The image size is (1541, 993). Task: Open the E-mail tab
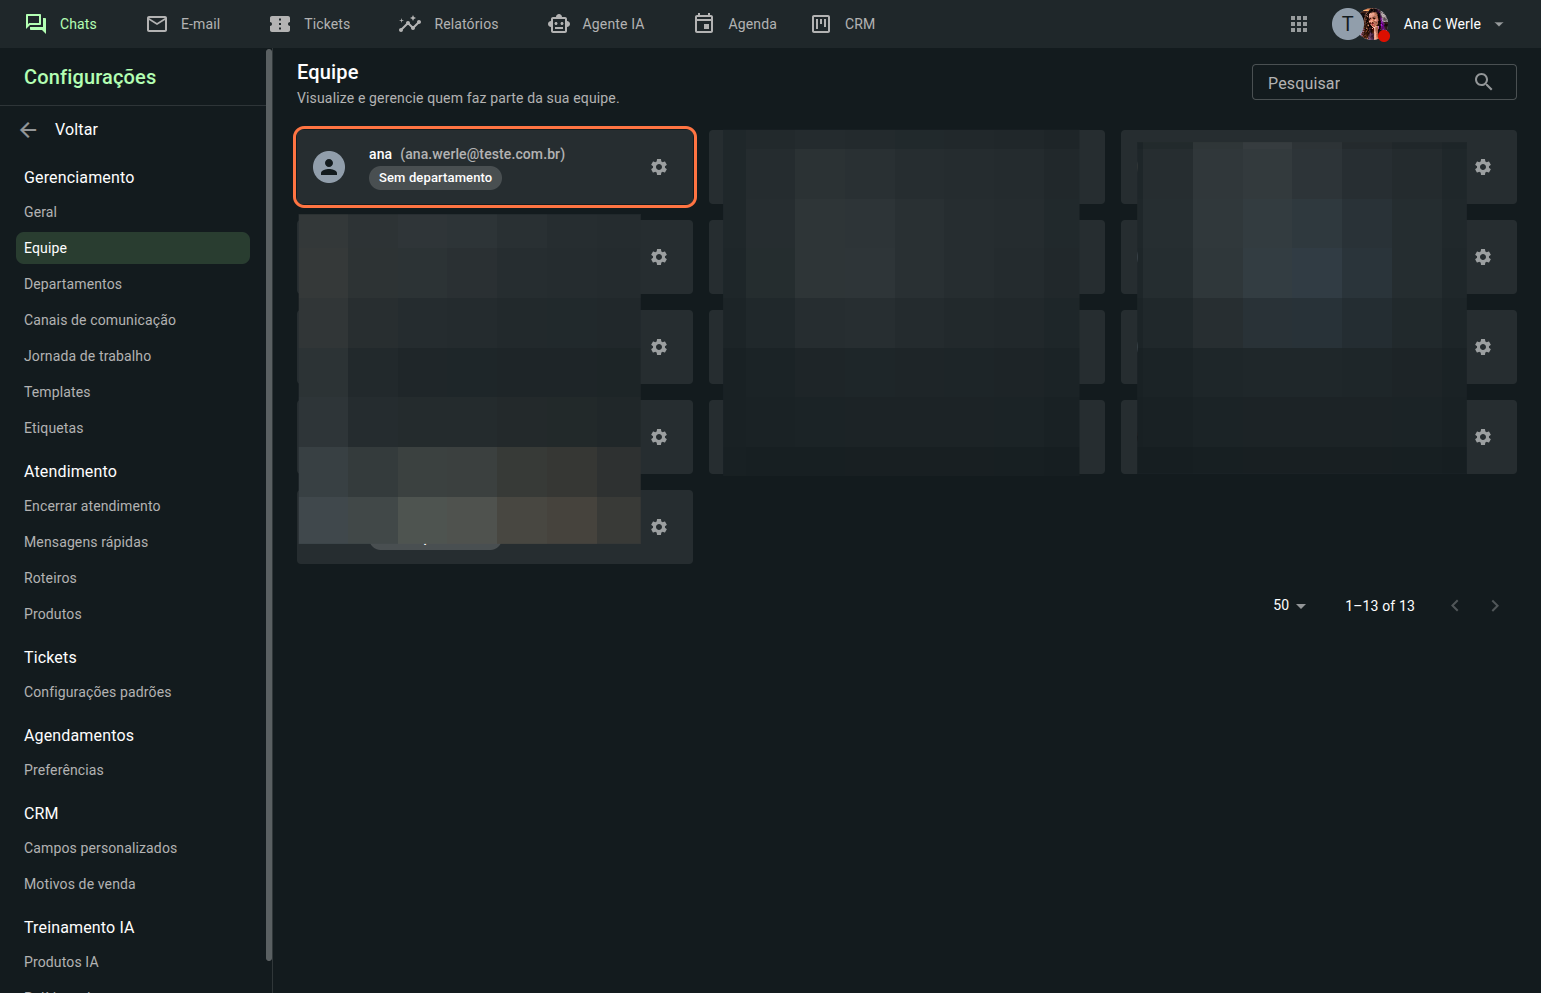pyautogui.click(x=184, y=24)
